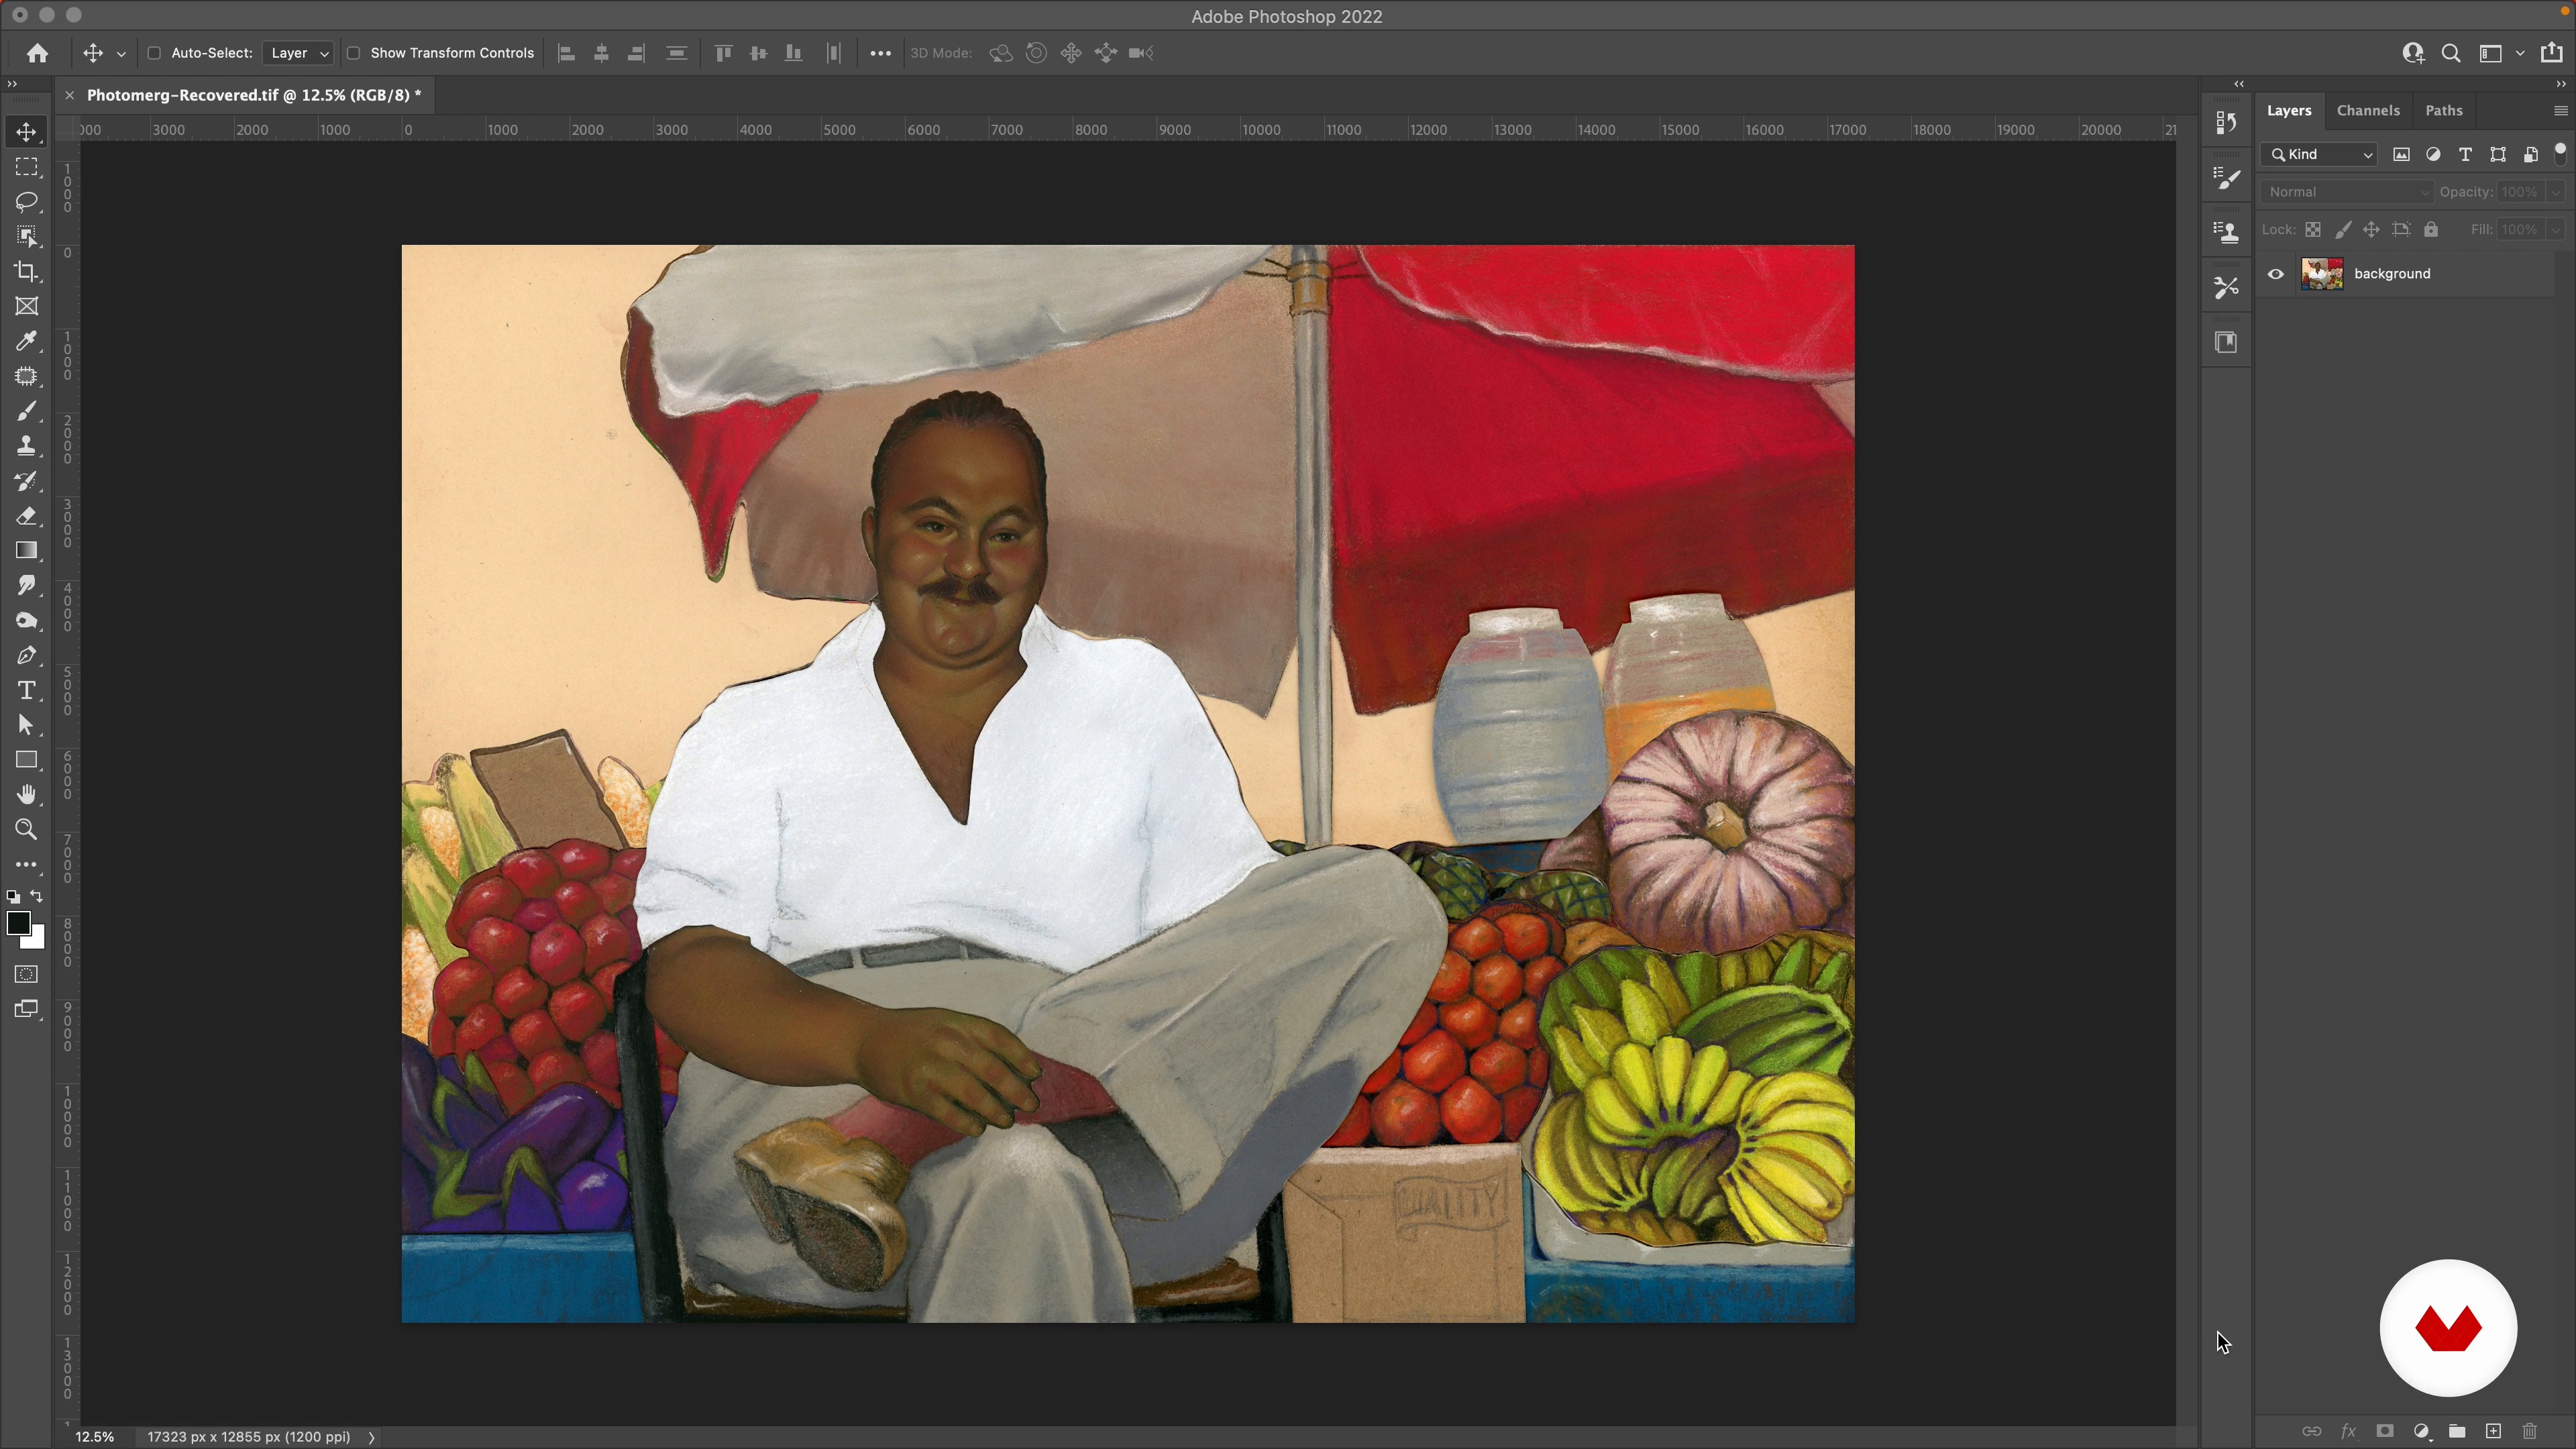Hide the background layer with eye icon
Screen dimensions: 2576x1449
(2276, 274)
